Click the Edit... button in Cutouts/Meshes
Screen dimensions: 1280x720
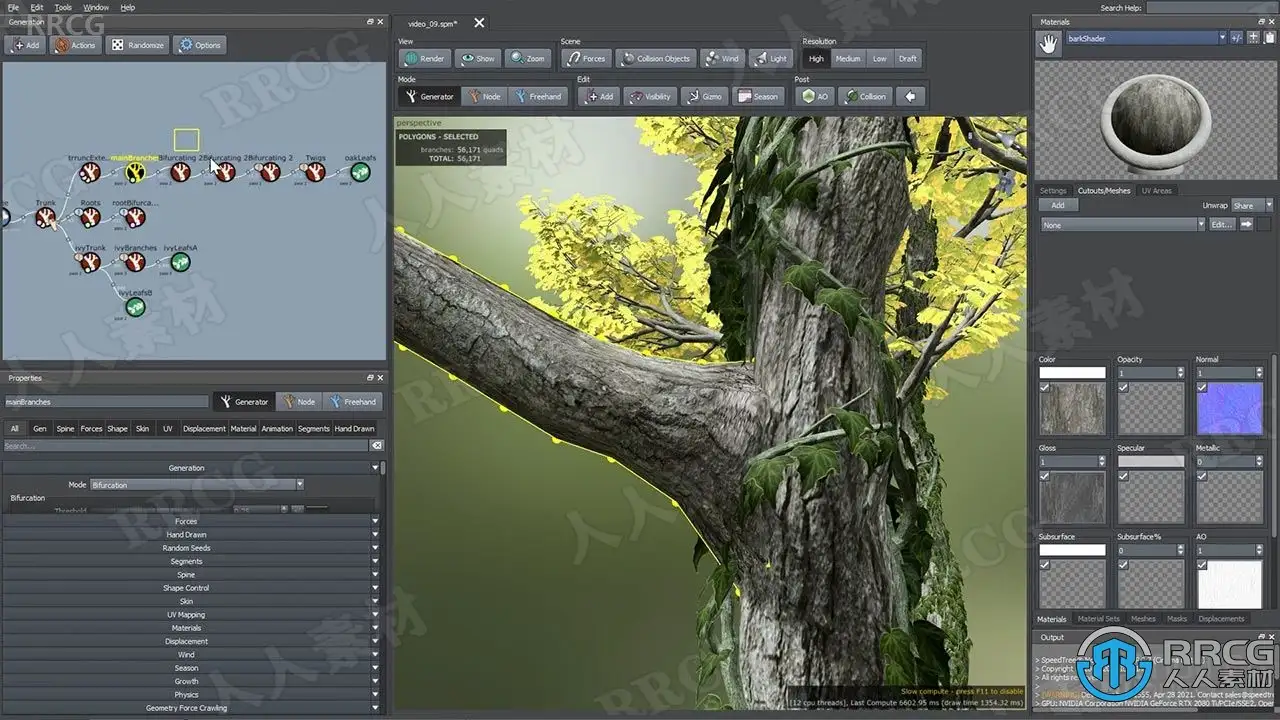click(1221, 225)
